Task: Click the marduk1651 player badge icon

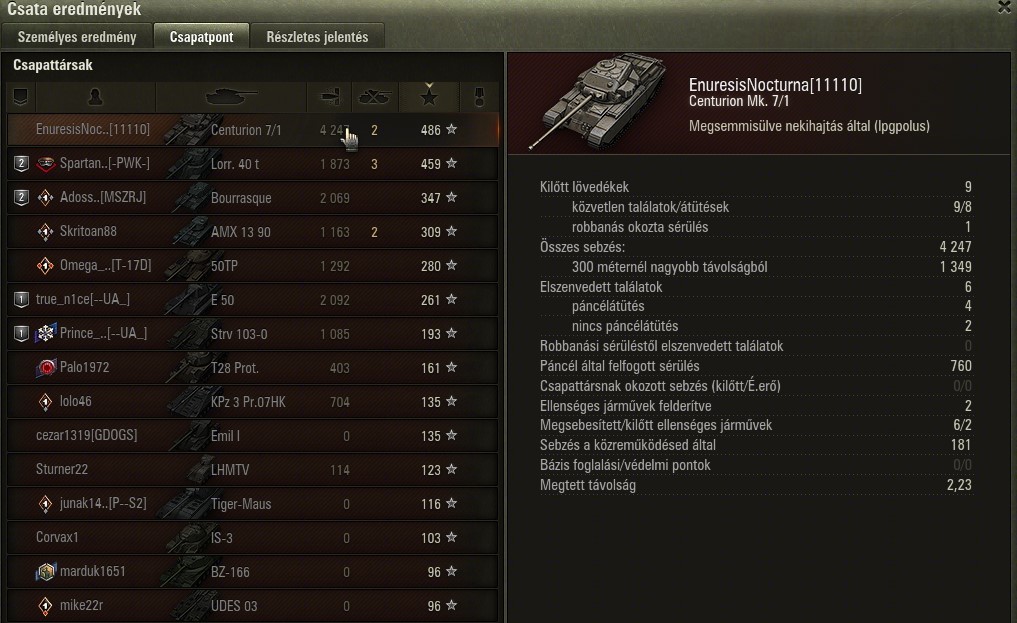Action: (x=45, y=571)
